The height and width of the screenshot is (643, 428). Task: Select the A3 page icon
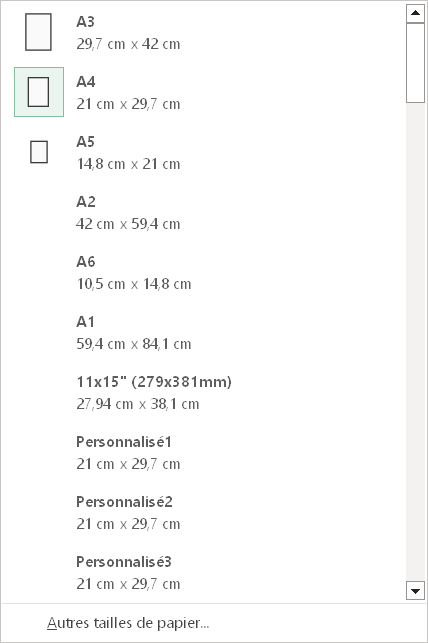[38, 32]
